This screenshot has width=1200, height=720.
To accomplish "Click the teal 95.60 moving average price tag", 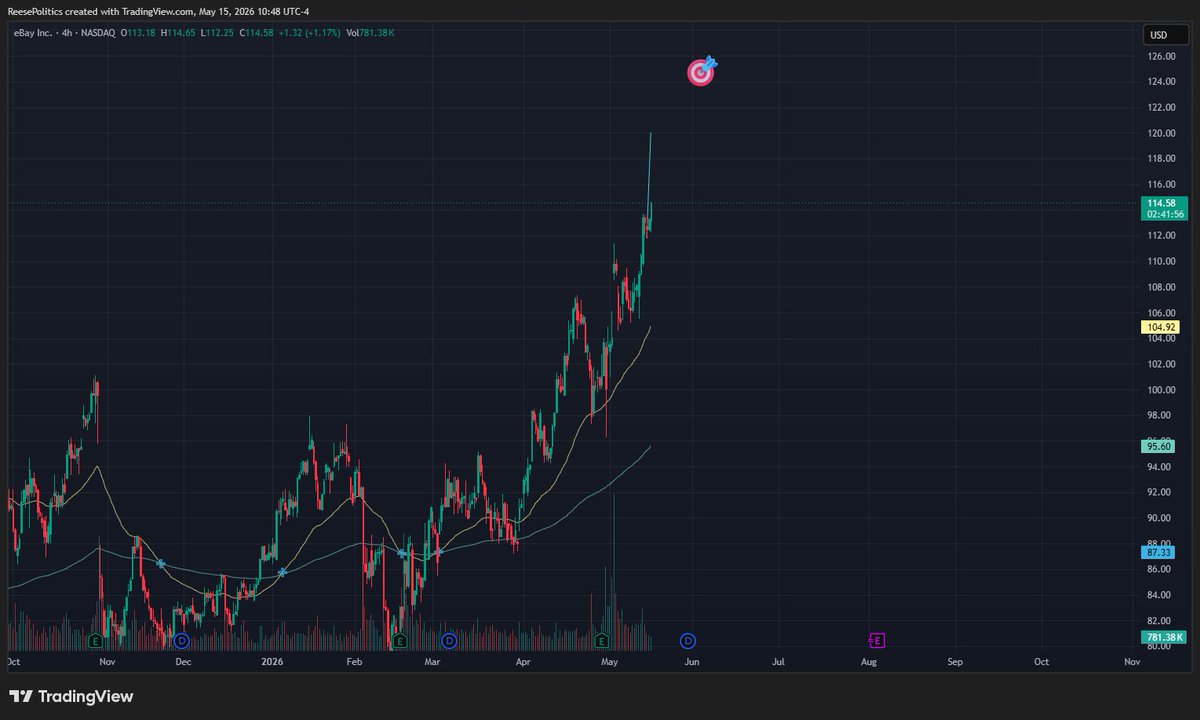I will point(1158,447).
